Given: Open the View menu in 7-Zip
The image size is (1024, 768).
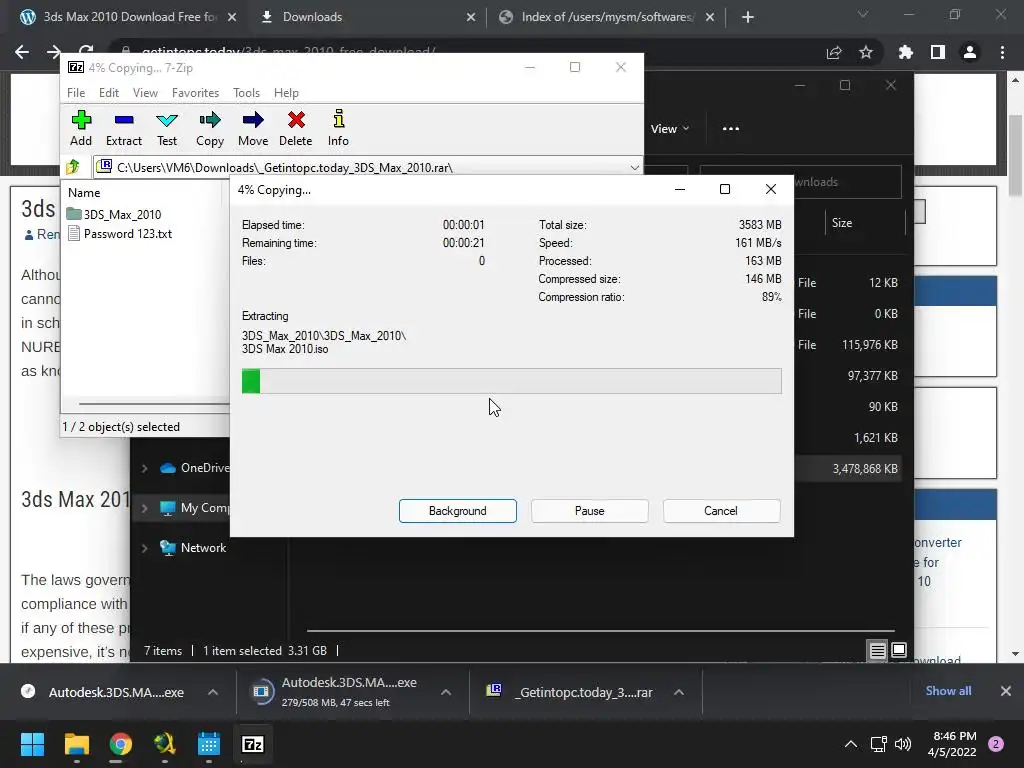Looking at the screenshot, I should [145, 93].
